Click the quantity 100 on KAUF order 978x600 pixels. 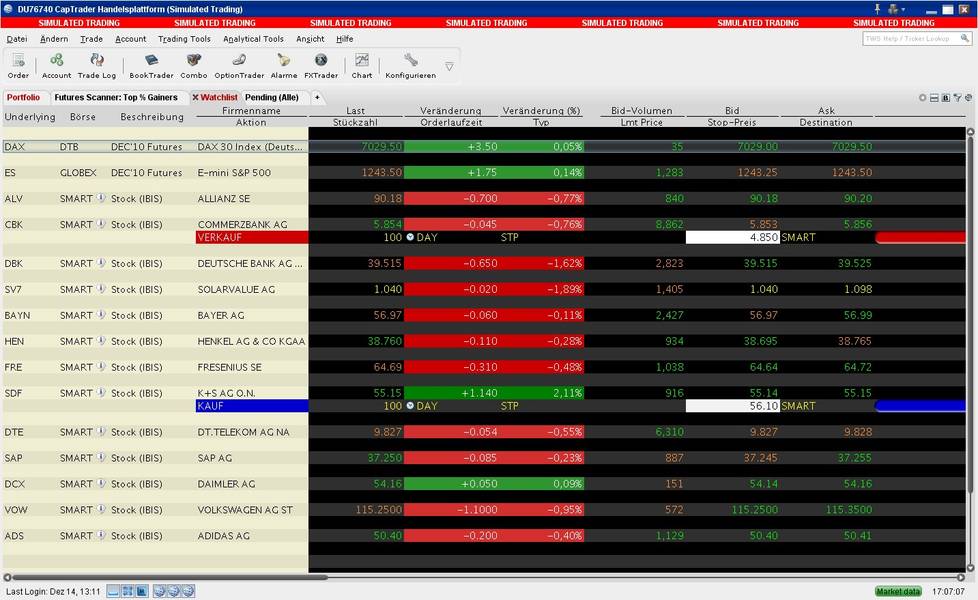click(392, 405)
